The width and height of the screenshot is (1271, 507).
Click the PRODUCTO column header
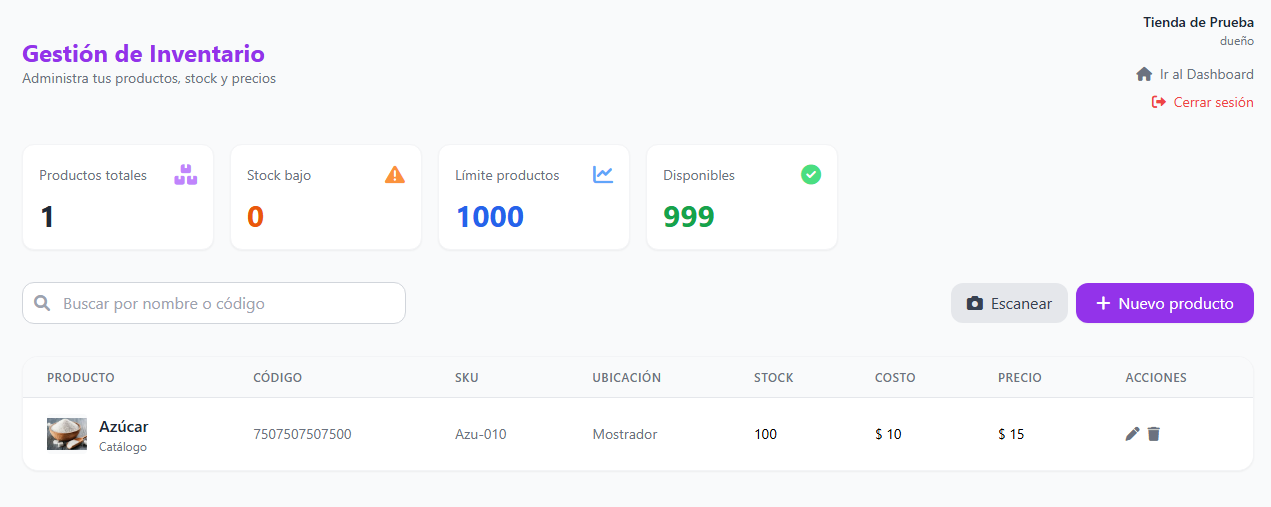coord(81,378)
